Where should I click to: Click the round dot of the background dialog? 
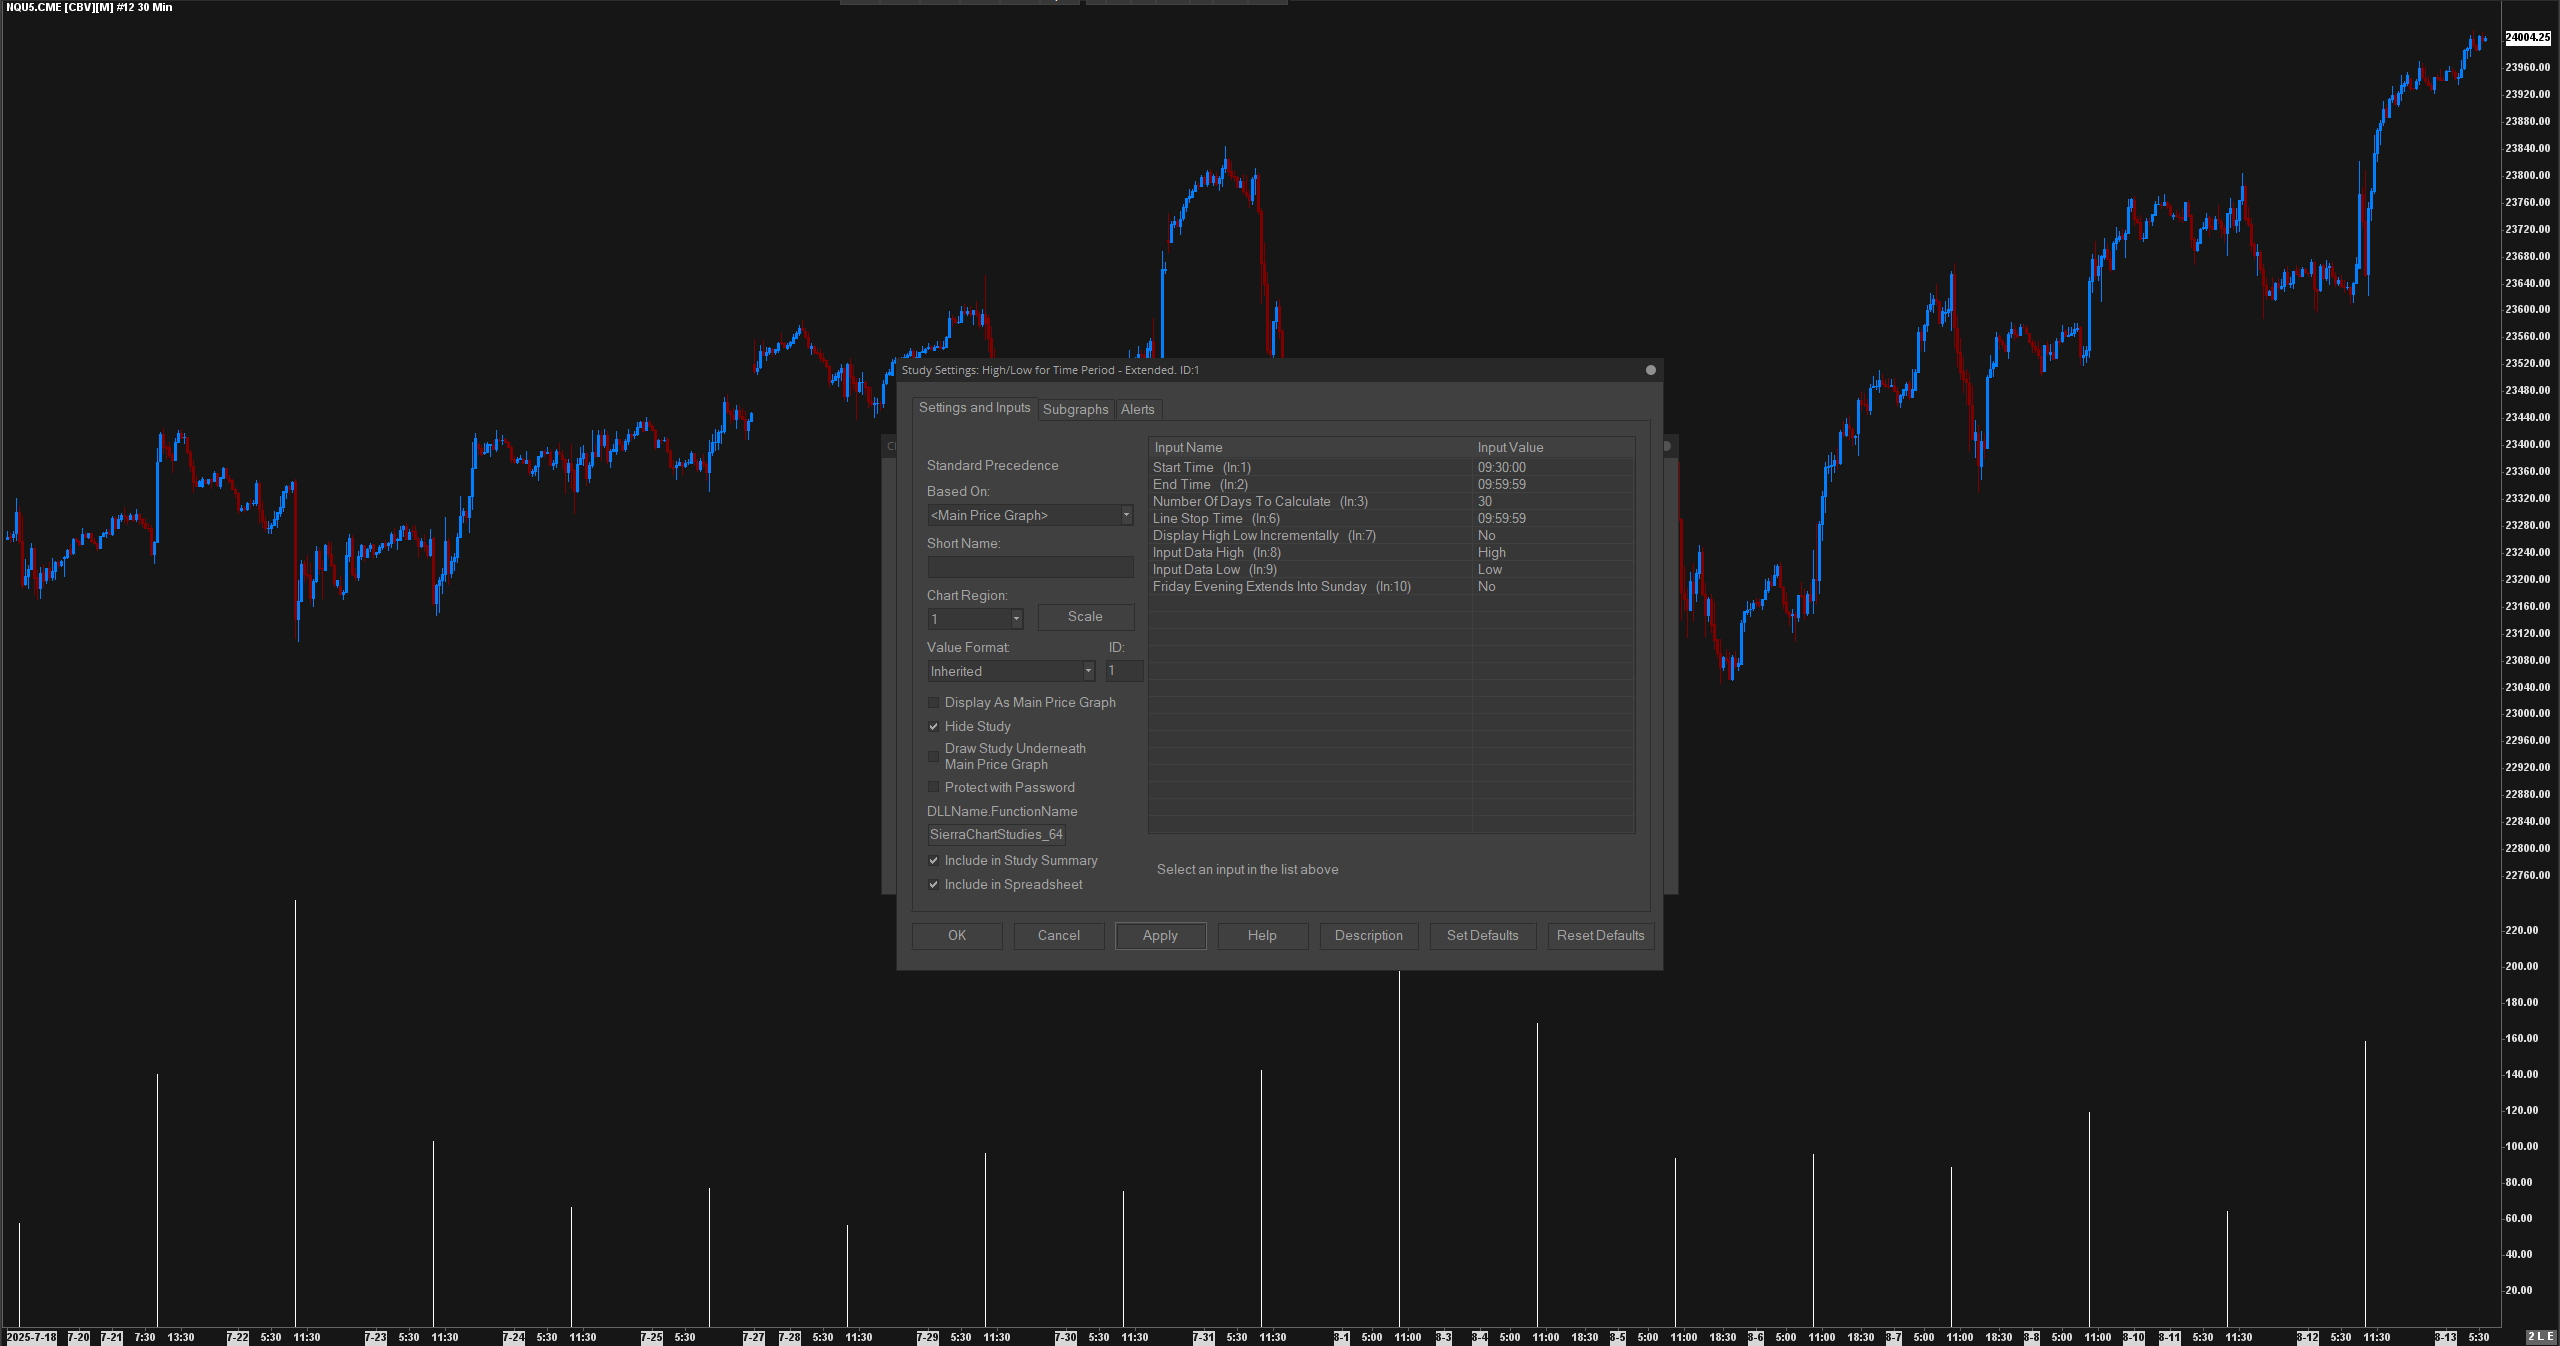click(x=1667, y=446)
